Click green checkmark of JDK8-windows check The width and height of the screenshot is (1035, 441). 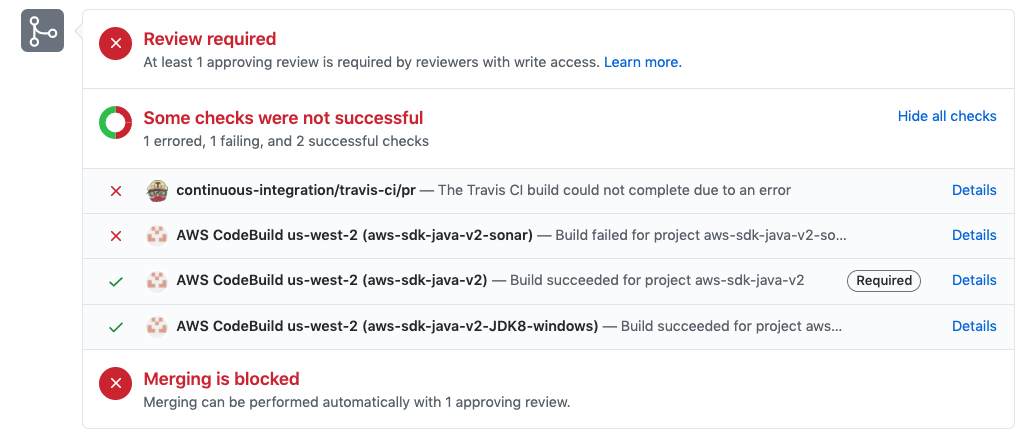click(x=116, y=327)
